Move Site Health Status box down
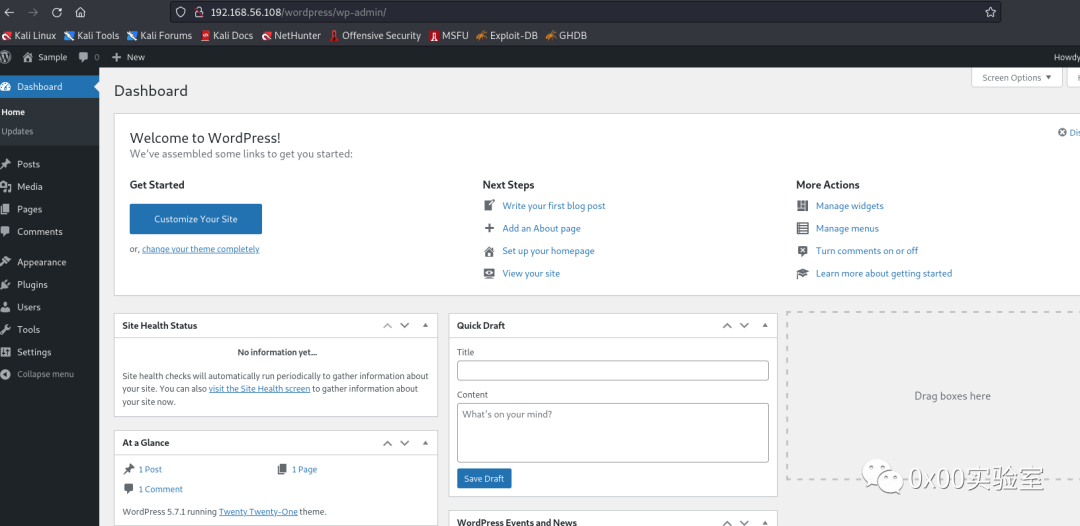The height and width of the screenshot is (526, 1080). [x=405, y=326]
